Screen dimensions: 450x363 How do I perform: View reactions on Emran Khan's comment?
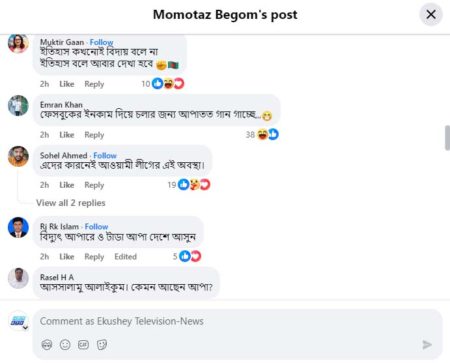(262, 135)
